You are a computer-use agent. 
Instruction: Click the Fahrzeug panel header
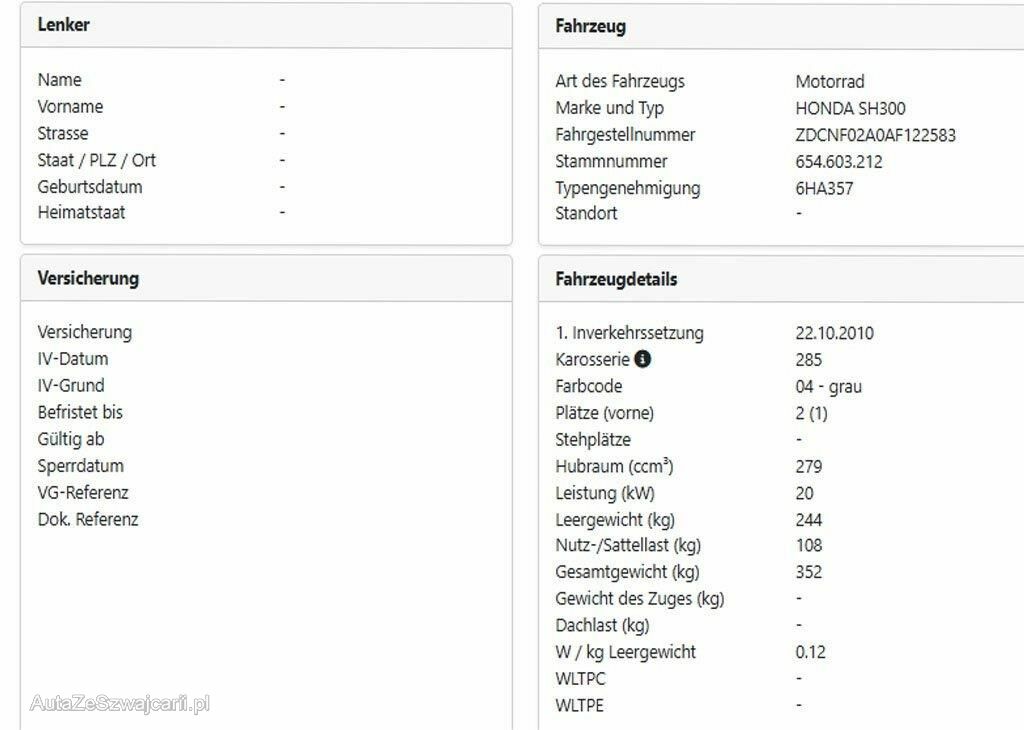(591, 27)
